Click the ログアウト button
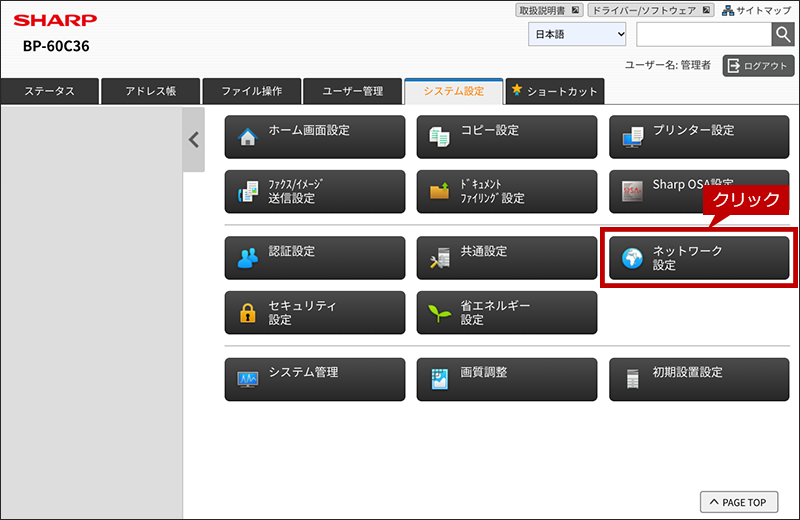800x520 pixels. pyautogui.click(x=758, y=66)
